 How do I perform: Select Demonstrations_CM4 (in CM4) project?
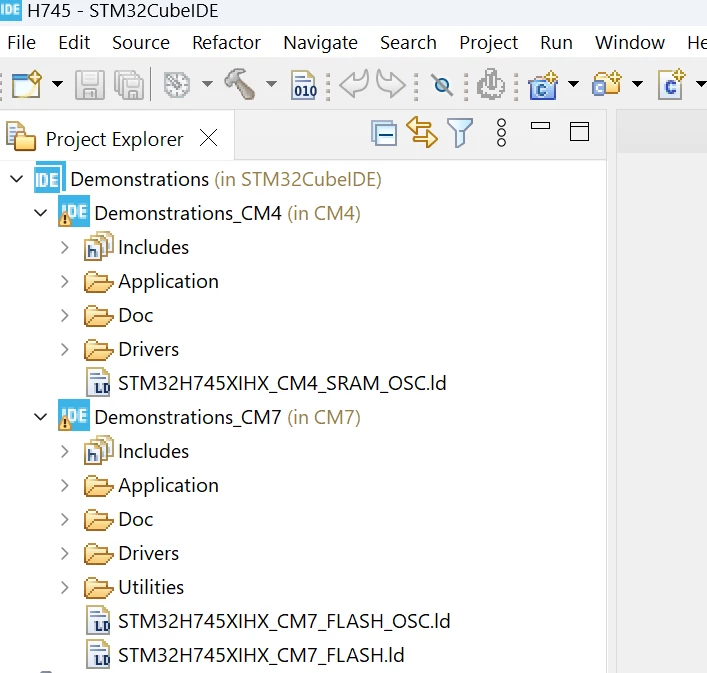(227, 213)
